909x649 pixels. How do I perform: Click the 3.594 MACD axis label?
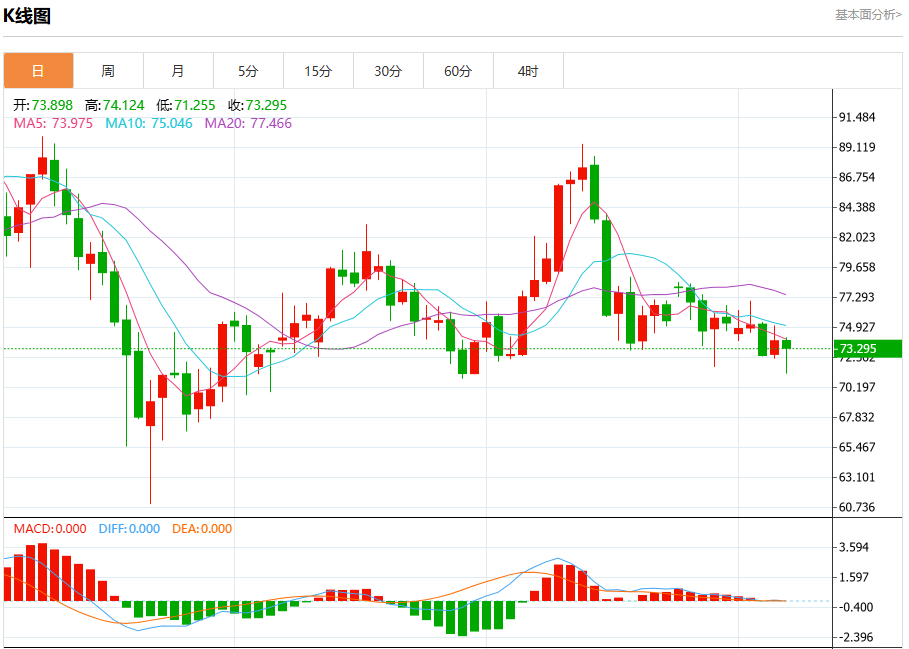[853, 547]
